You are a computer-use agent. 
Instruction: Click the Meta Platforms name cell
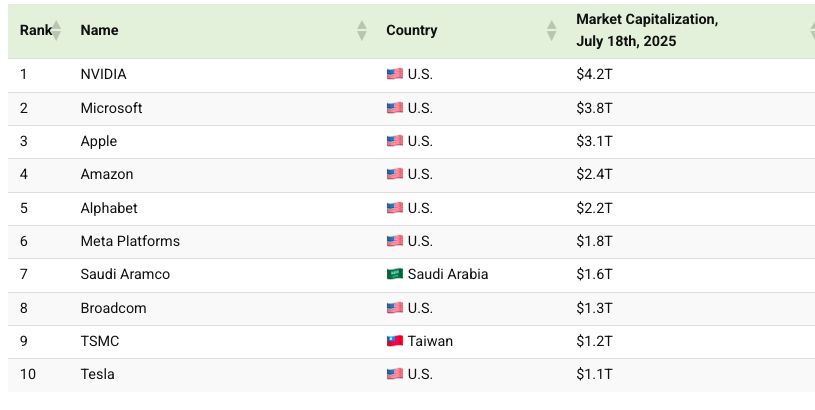pos(130,241)
